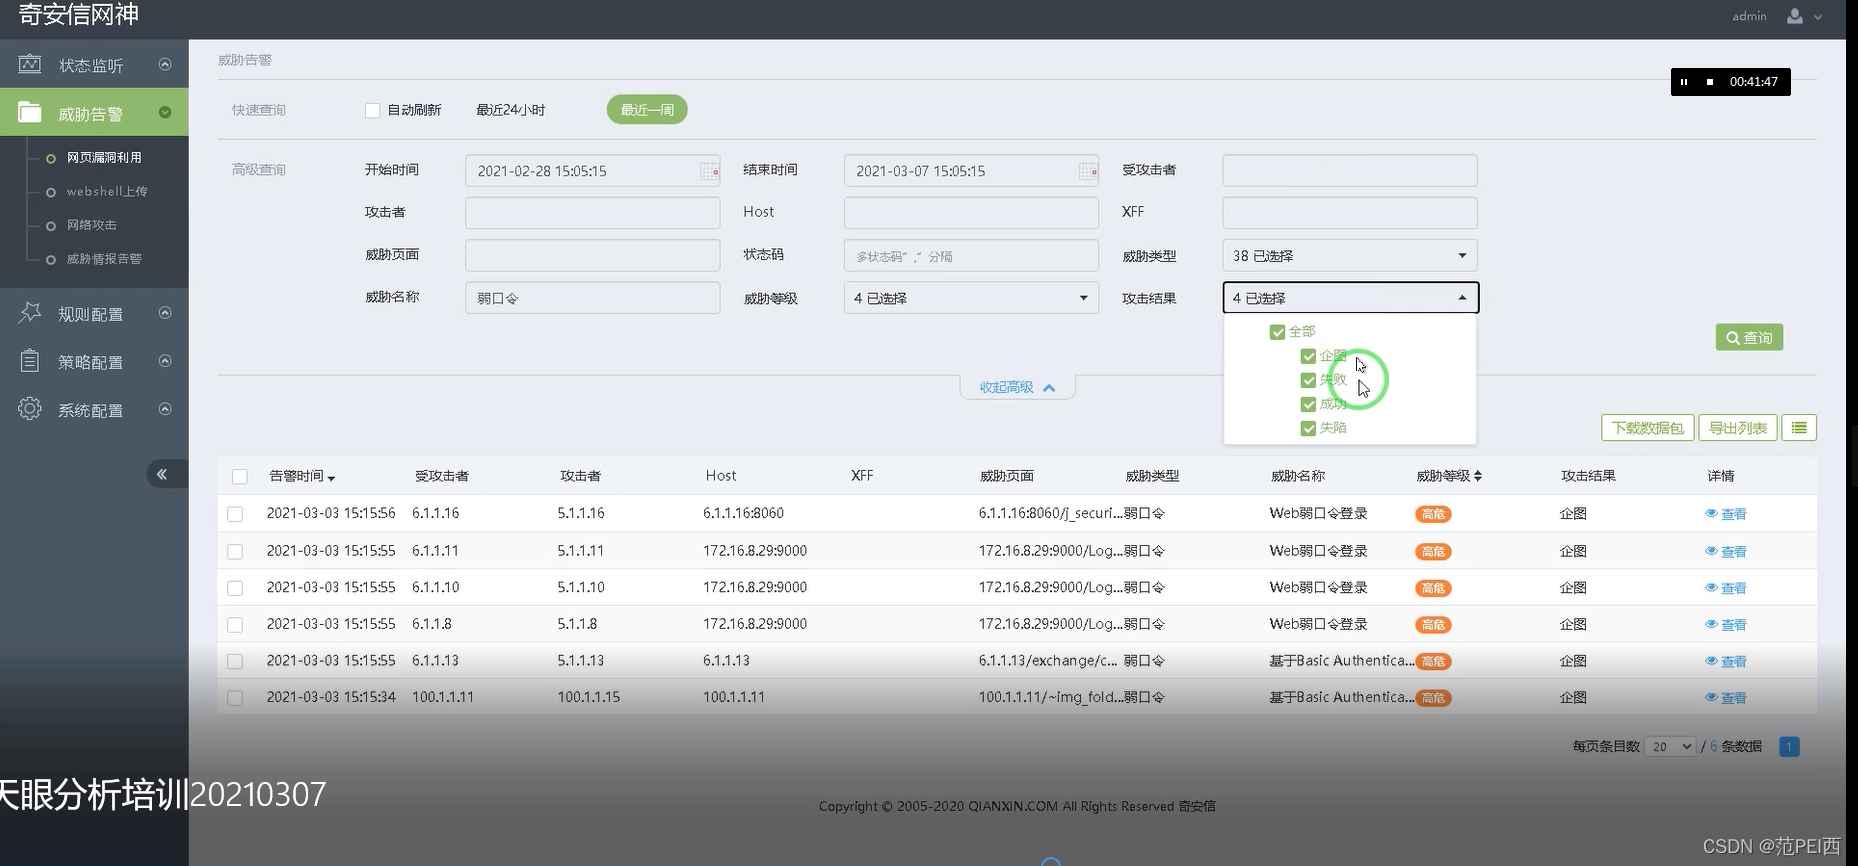The height and width of the screenshot is (866, 1858).
Task: Expand the status monitoring menu chevron
Action: coord(165,64)
